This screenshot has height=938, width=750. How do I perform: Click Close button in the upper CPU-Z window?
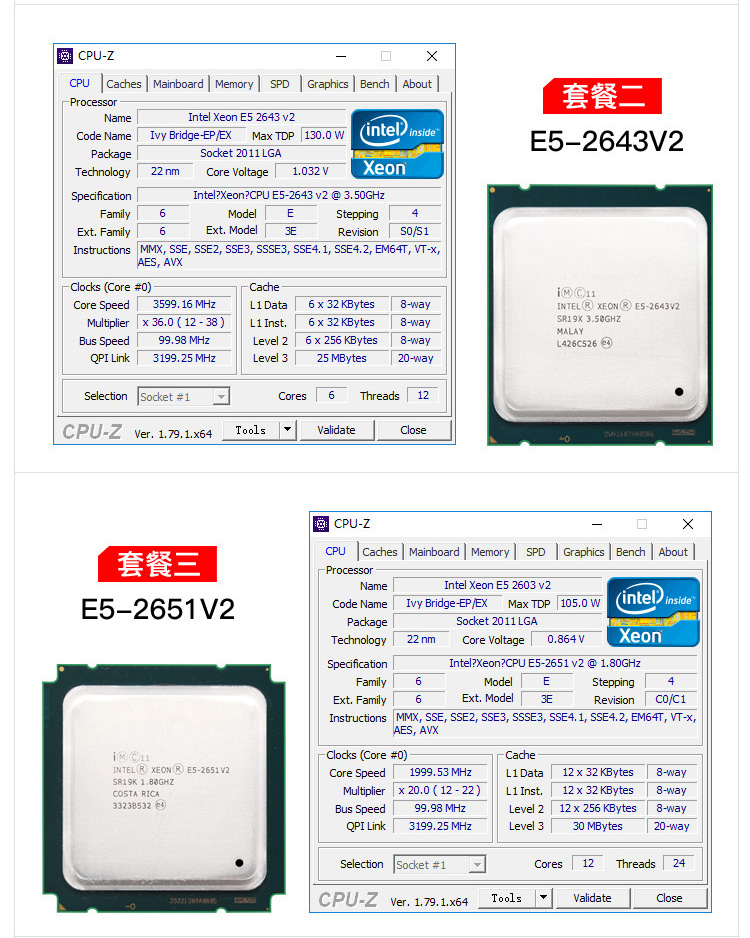click(413, 430)
